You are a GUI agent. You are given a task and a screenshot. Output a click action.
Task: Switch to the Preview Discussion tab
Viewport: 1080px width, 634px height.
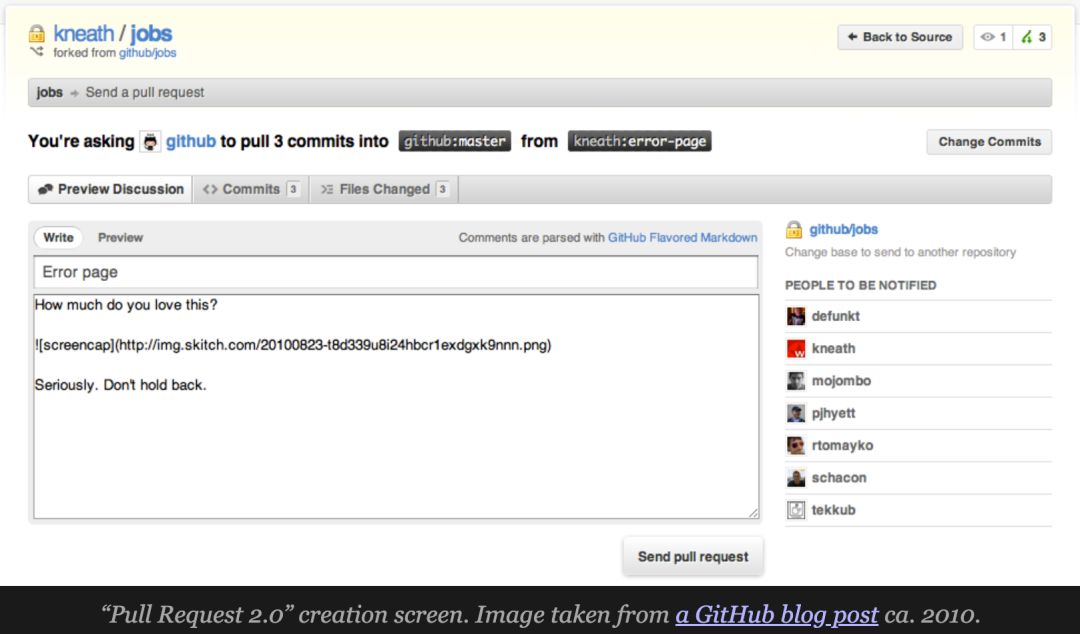click(x=110, y=190)
